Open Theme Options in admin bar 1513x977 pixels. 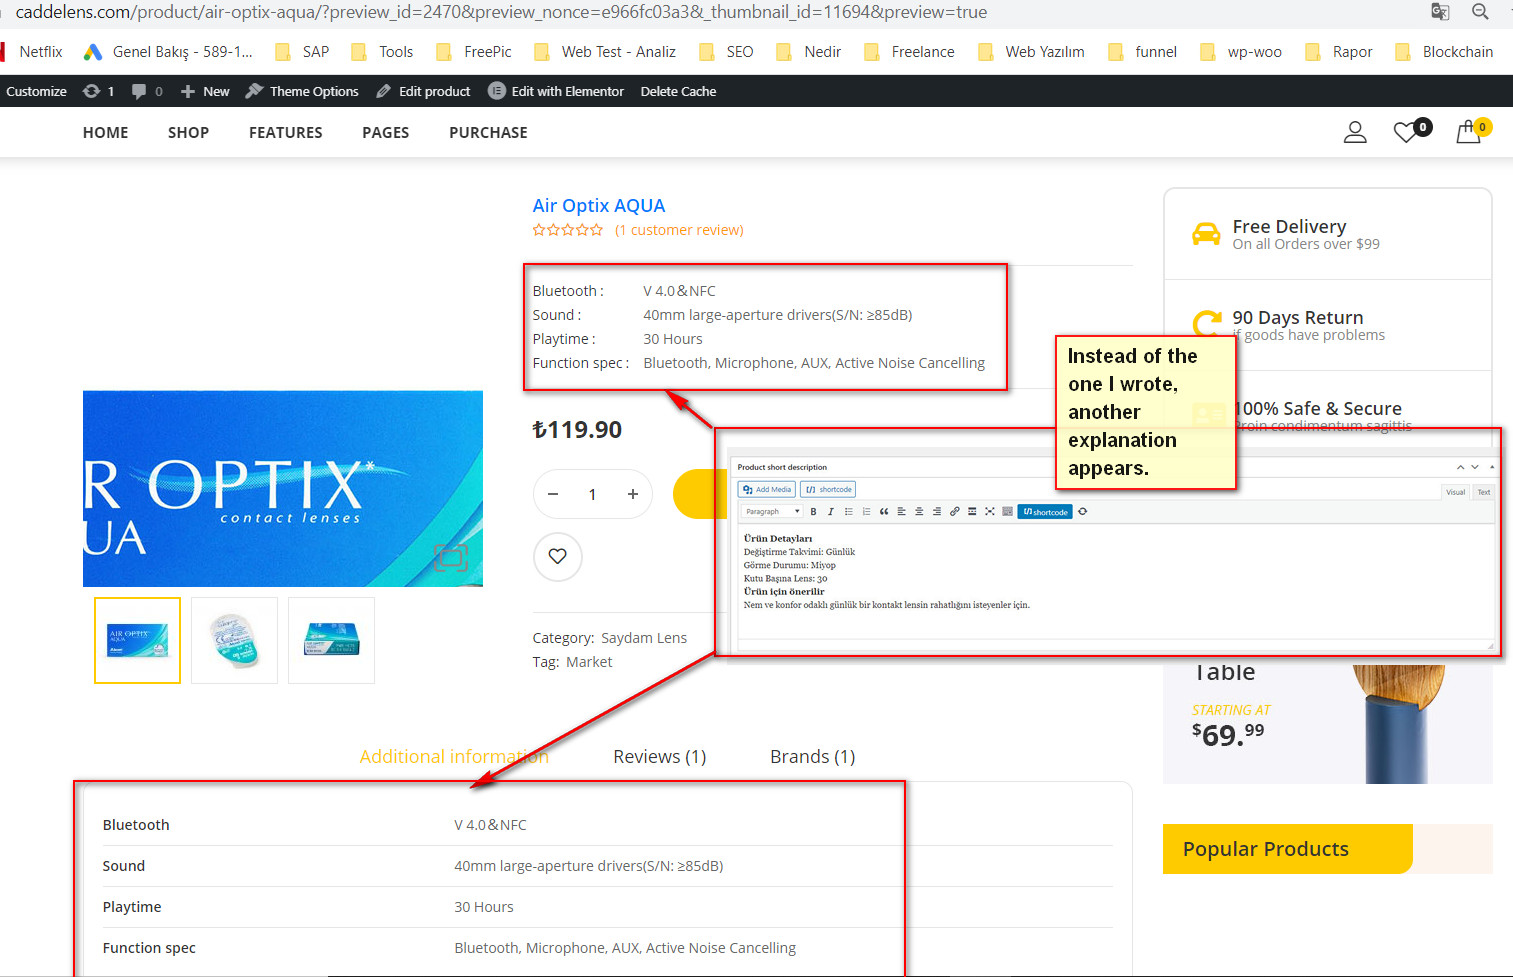pyautogui.click(x=302, y=91)
